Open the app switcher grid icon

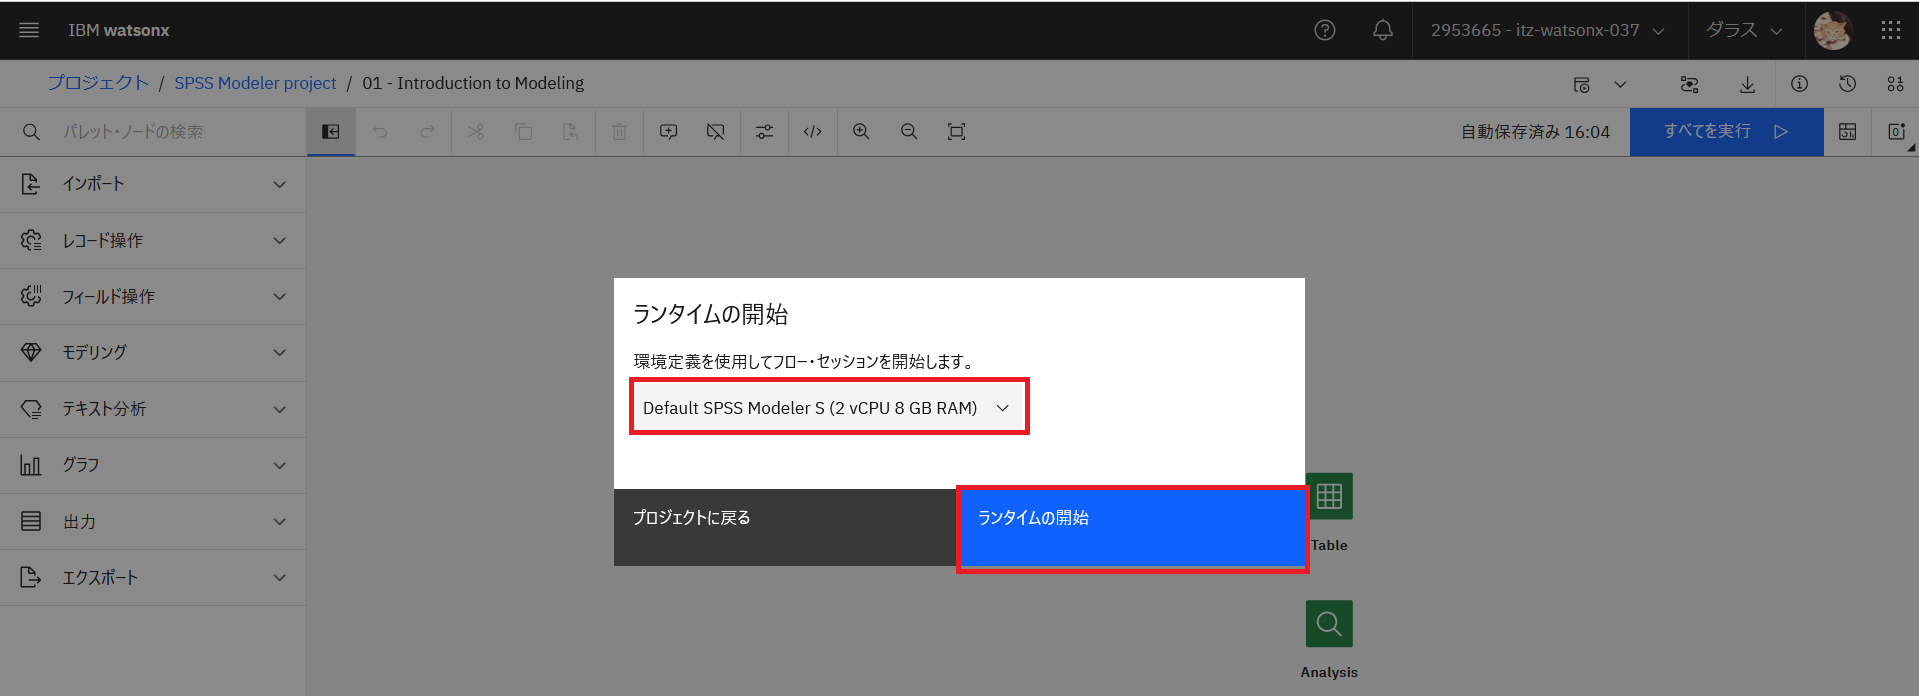click(1890, 30)
